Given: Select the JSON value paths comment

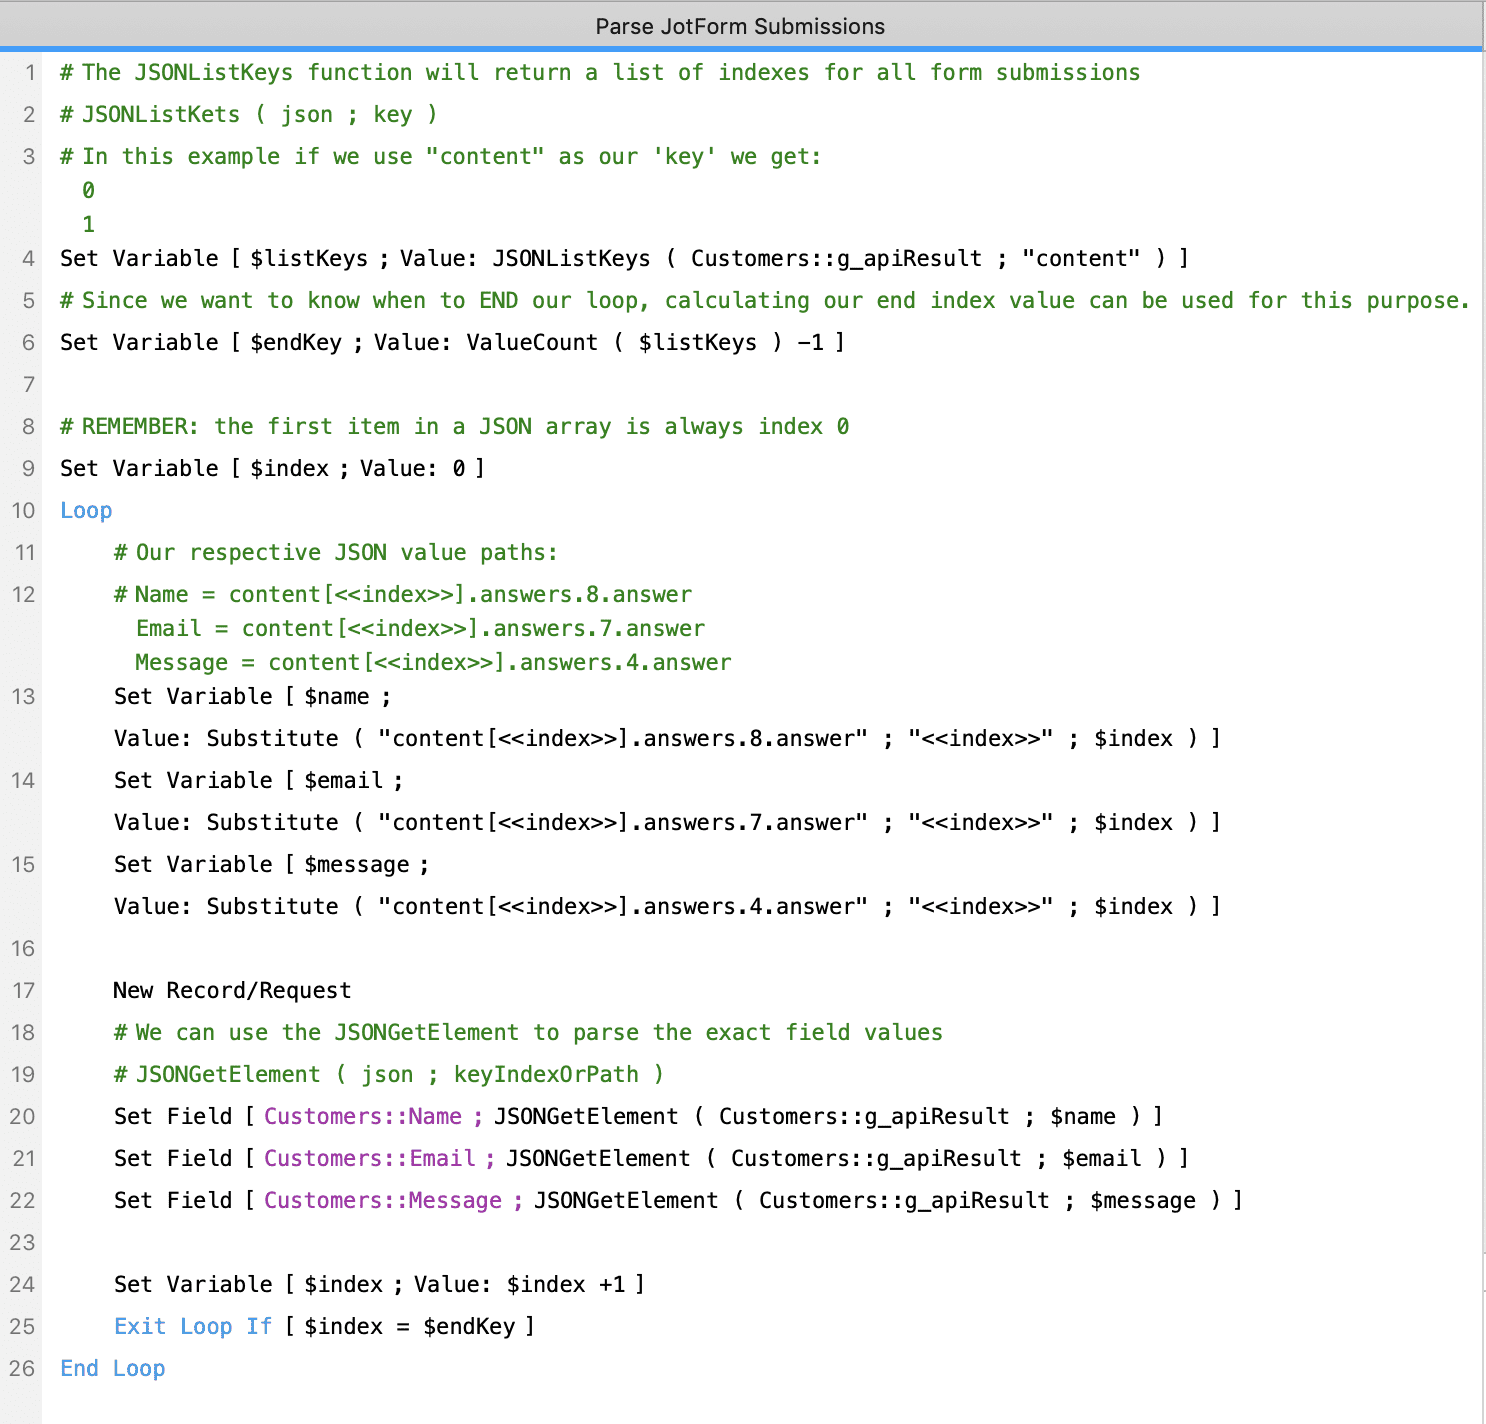Looking at the screenshot, I should 335,552.
